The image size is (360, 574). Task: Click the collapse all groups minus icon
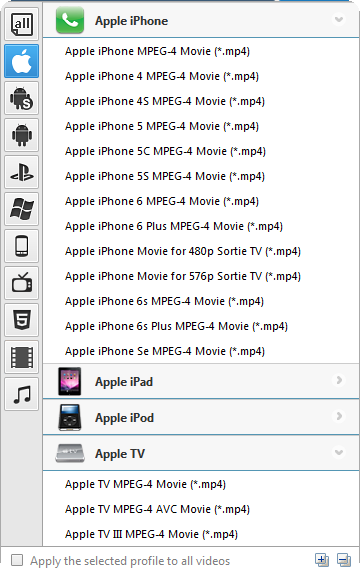point(344,560)
